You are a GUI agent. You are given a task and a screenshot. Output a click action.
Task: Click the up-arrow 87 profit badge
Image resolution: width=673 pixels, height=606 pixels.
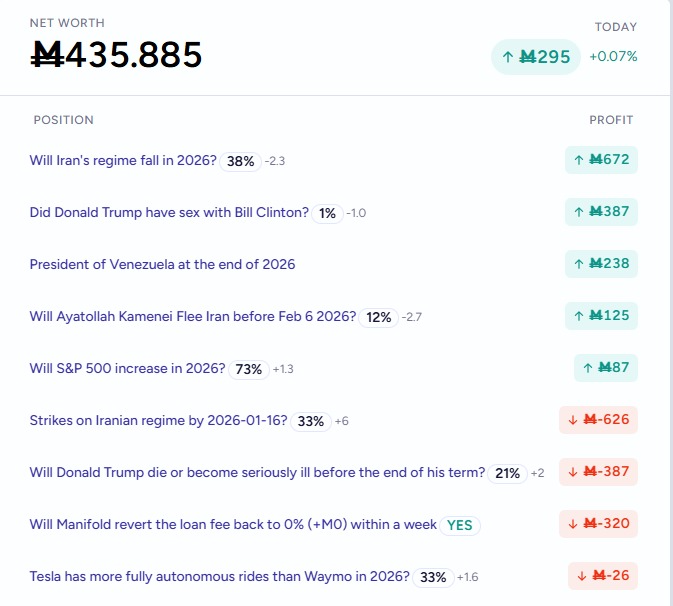605,368
